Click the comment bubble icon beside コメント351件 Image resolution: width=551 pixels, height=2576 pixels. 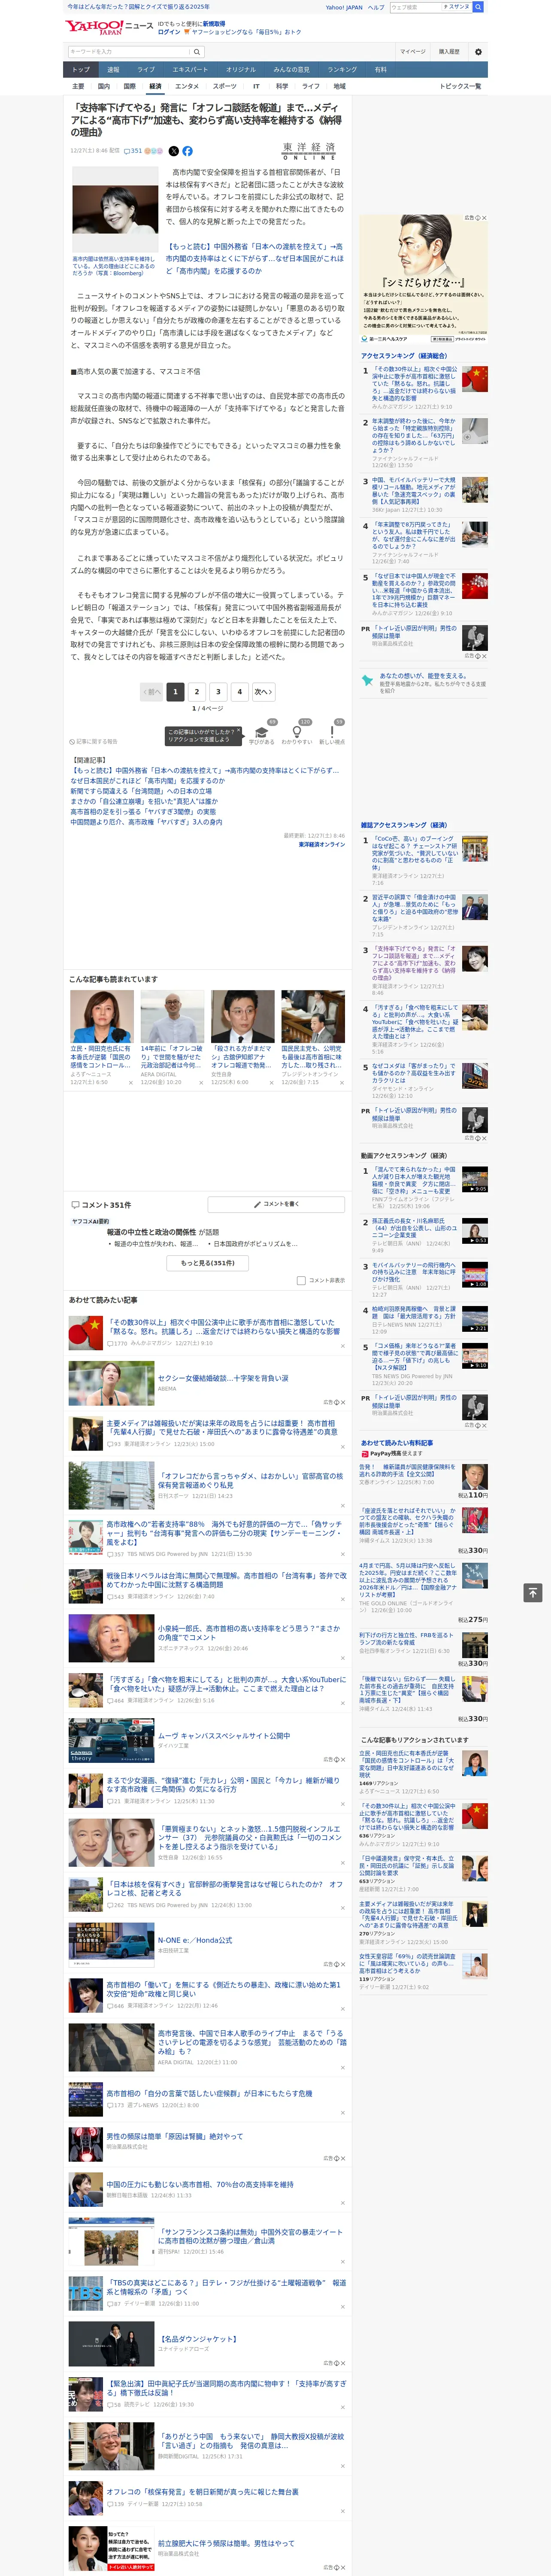(75, 1205)
